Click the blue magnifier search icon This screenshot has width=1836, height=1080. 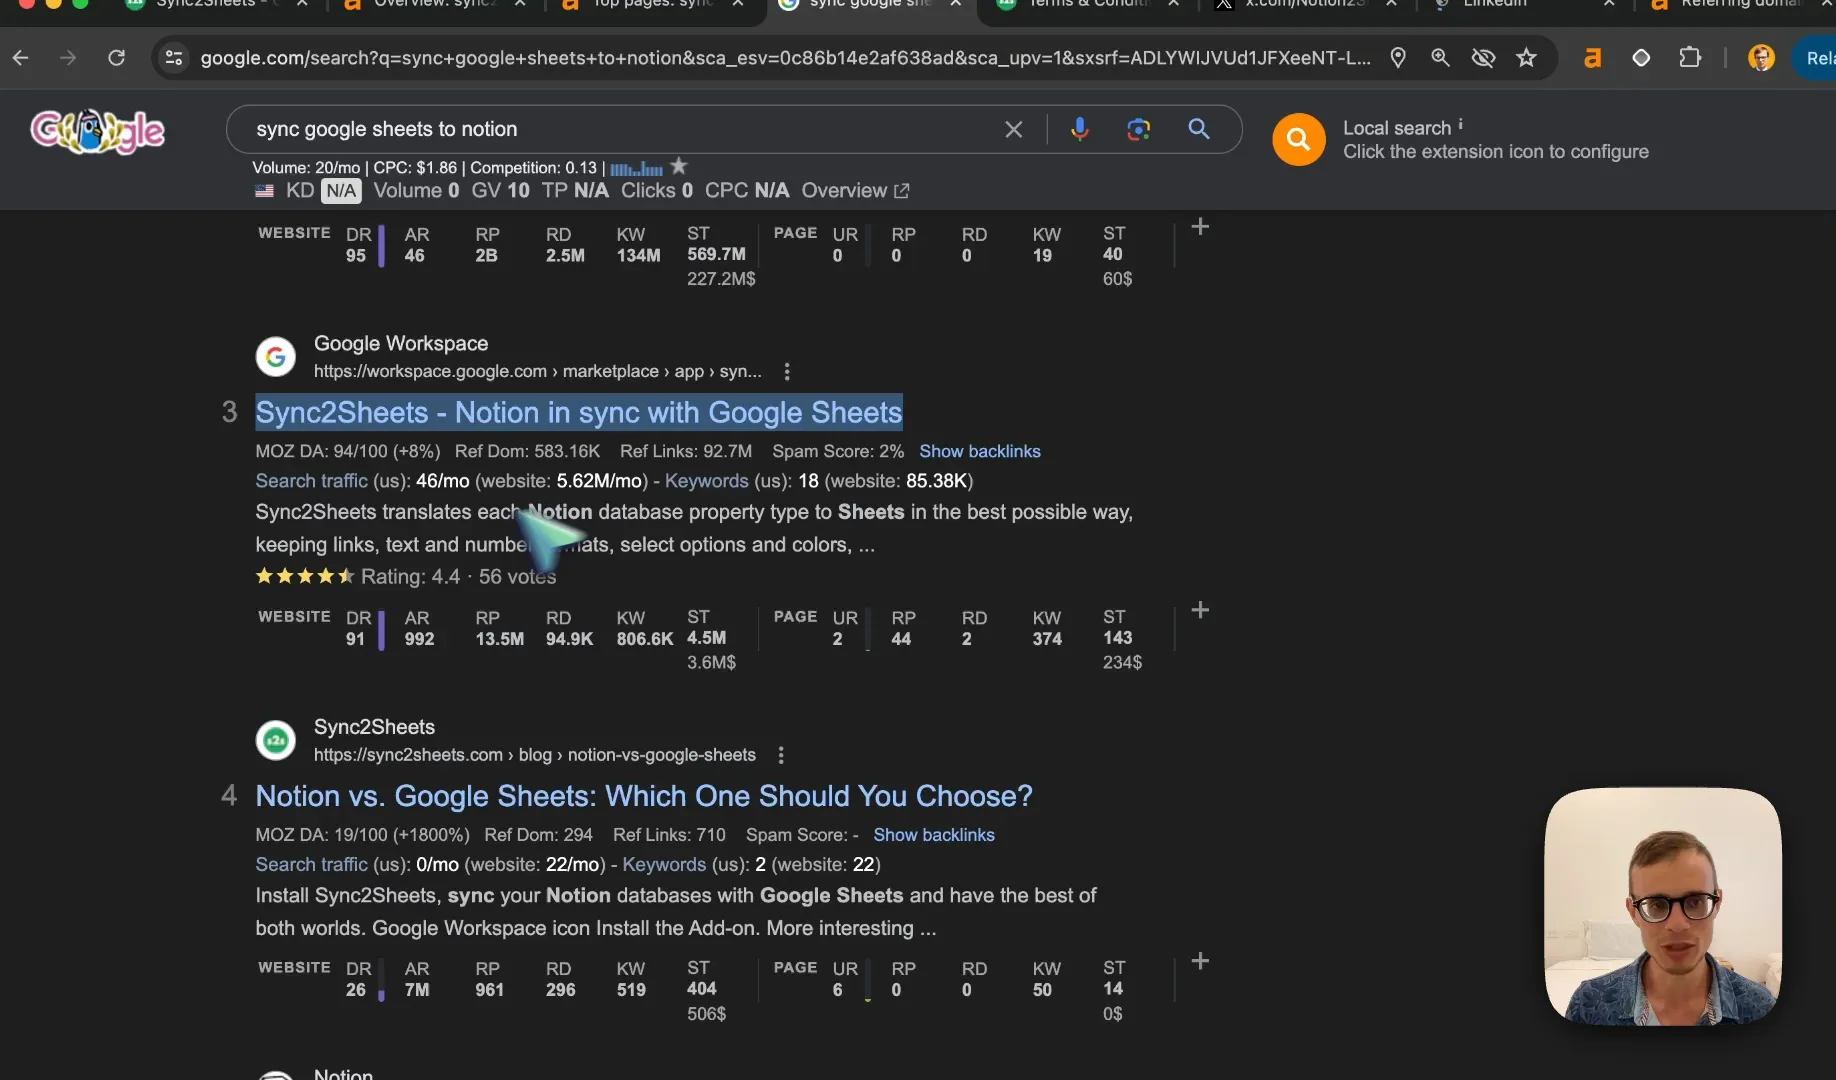coord(1198,129)
